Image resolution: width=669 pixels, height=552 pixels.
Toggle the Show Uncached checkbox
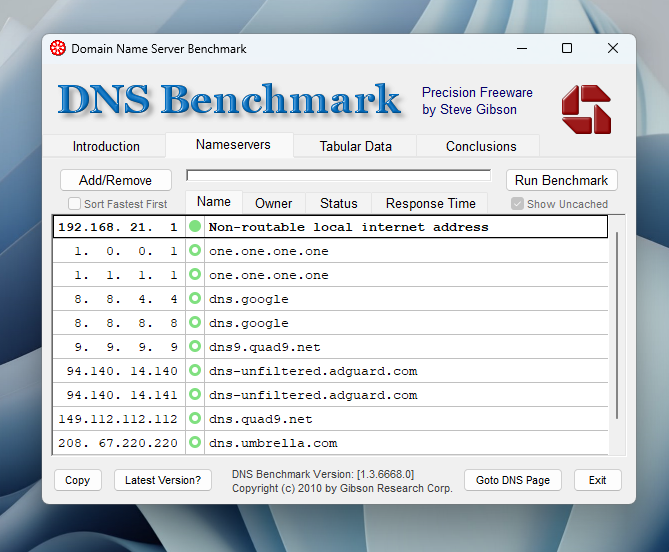pyautogui.click(x=517, y=203)
